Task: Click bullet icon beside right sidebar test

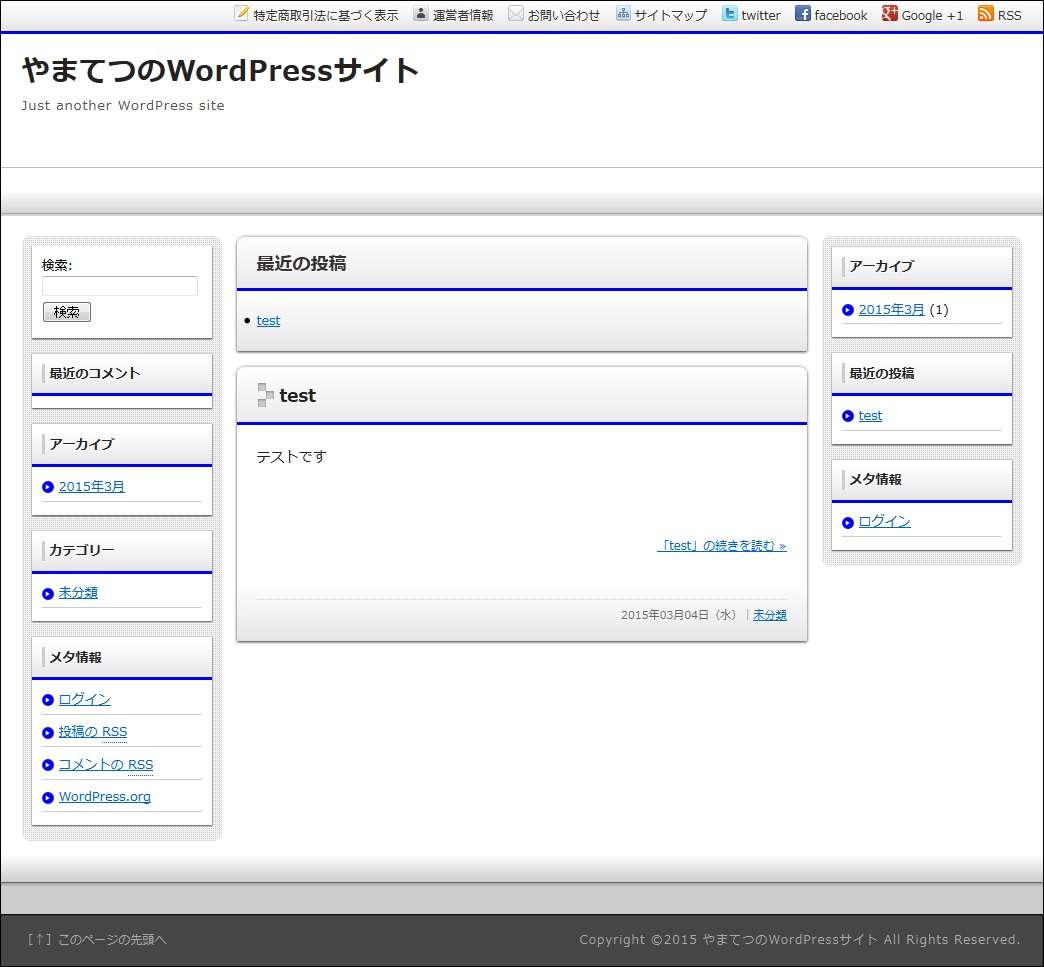Action: pyautogui.click(x=848, y=416)
